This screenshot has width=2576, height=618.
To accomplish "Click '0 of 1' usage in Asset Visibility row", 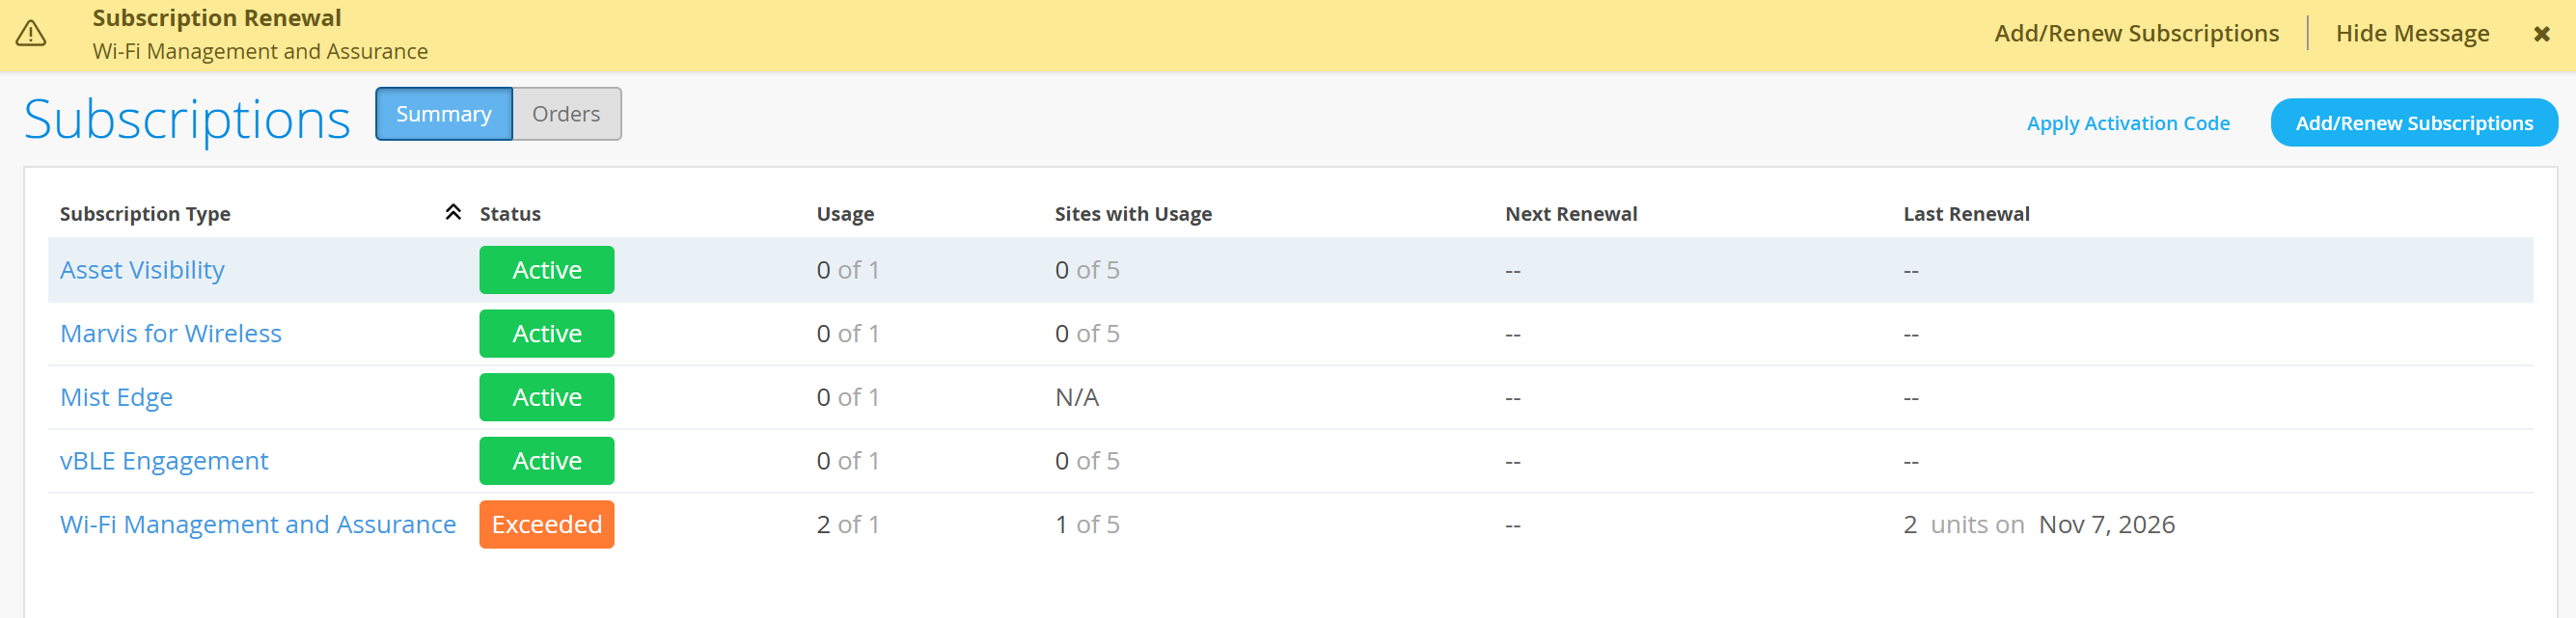I will (848, 270).
